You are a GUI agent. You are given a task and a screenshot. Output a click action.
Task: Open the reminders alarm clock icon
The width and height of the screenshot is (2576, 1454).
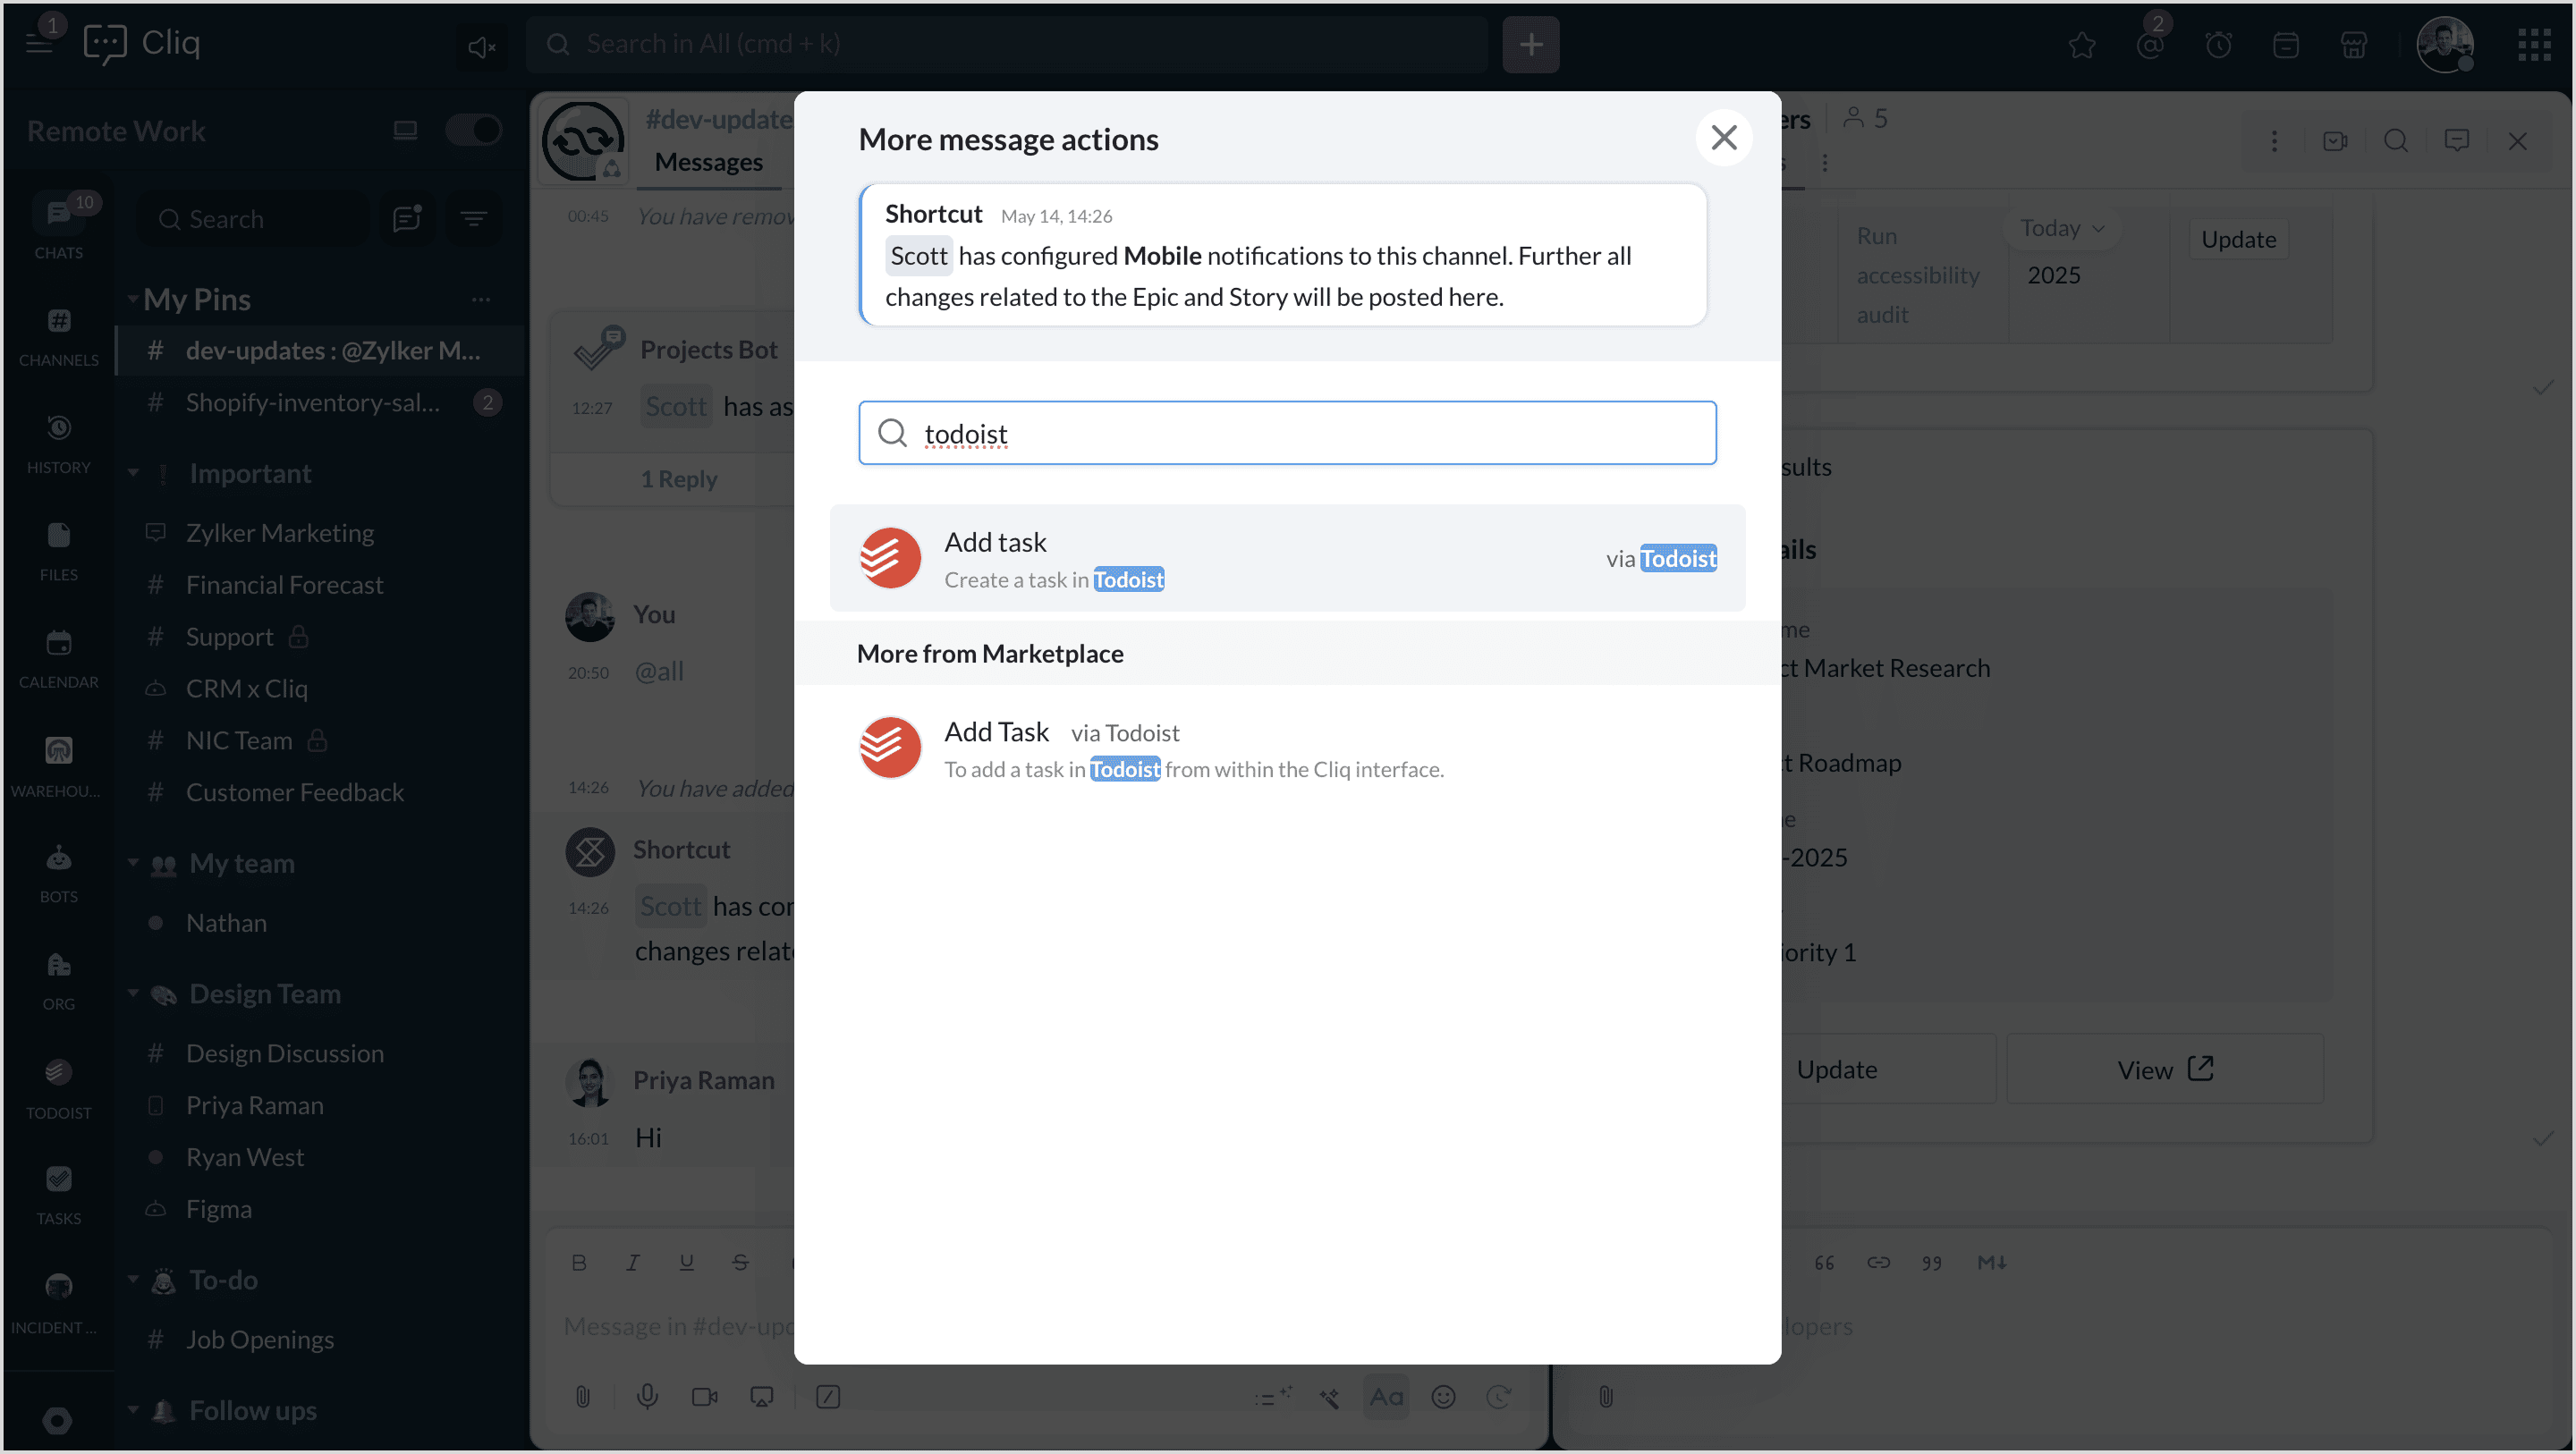pos(2218,45)
